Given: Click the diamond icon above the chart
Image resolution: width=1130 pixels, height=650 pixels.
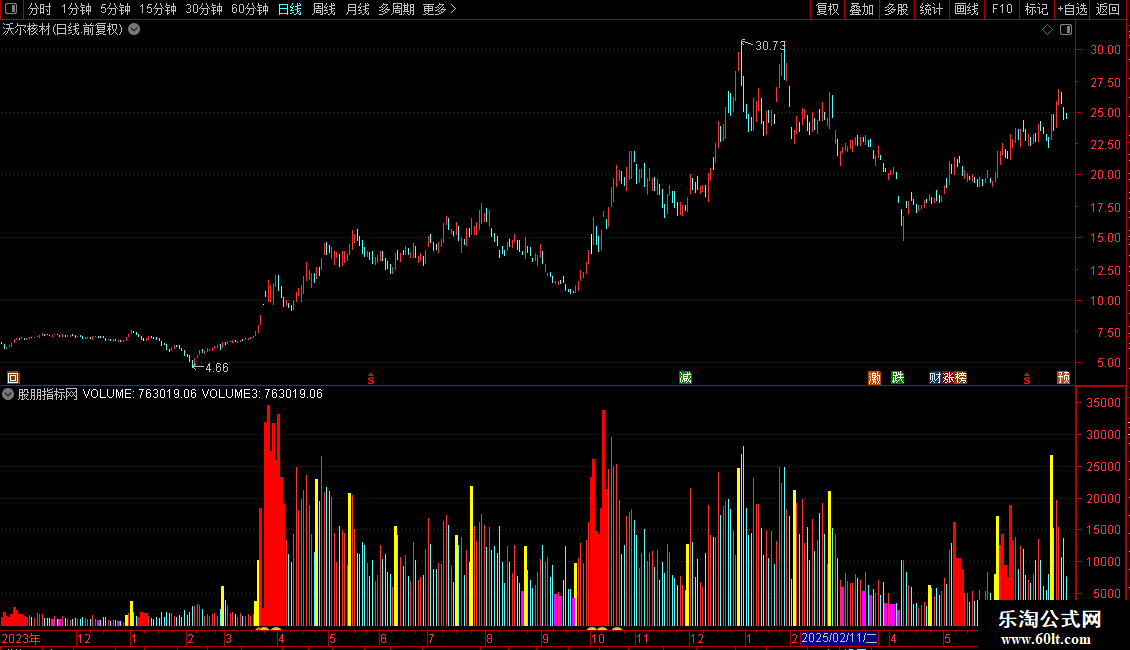Looking at the screenshot, I should (1047, 30).
